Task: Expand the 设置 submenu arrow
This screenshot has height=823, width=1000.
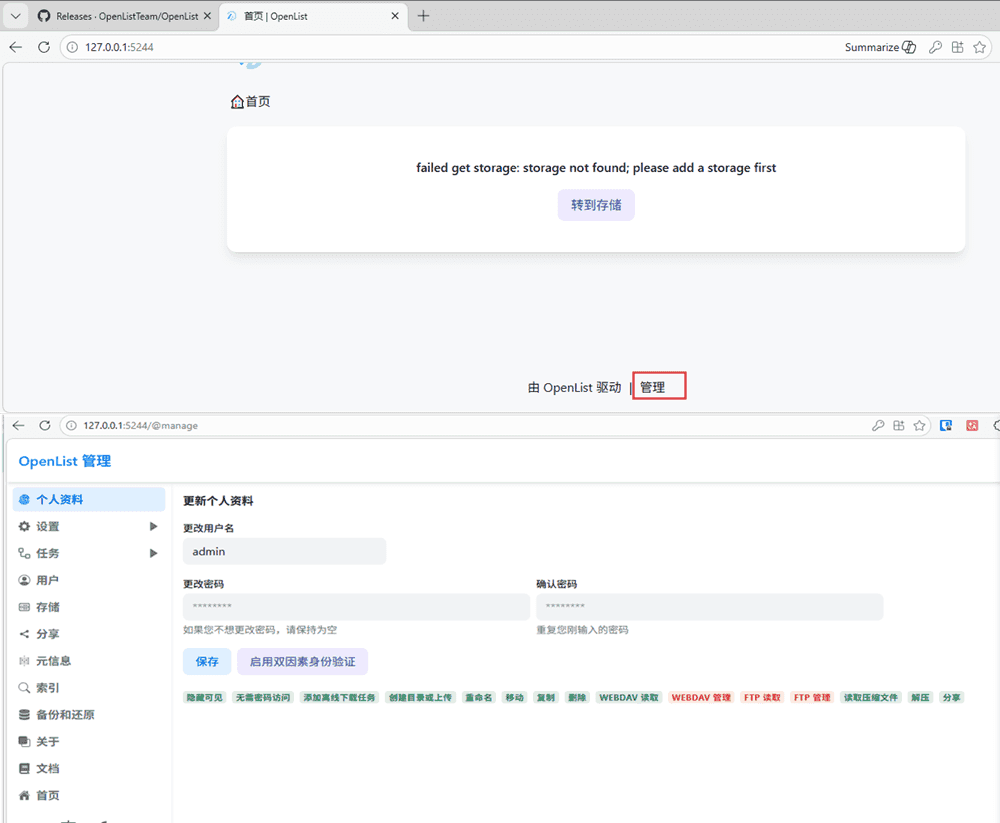Action: 154,526
